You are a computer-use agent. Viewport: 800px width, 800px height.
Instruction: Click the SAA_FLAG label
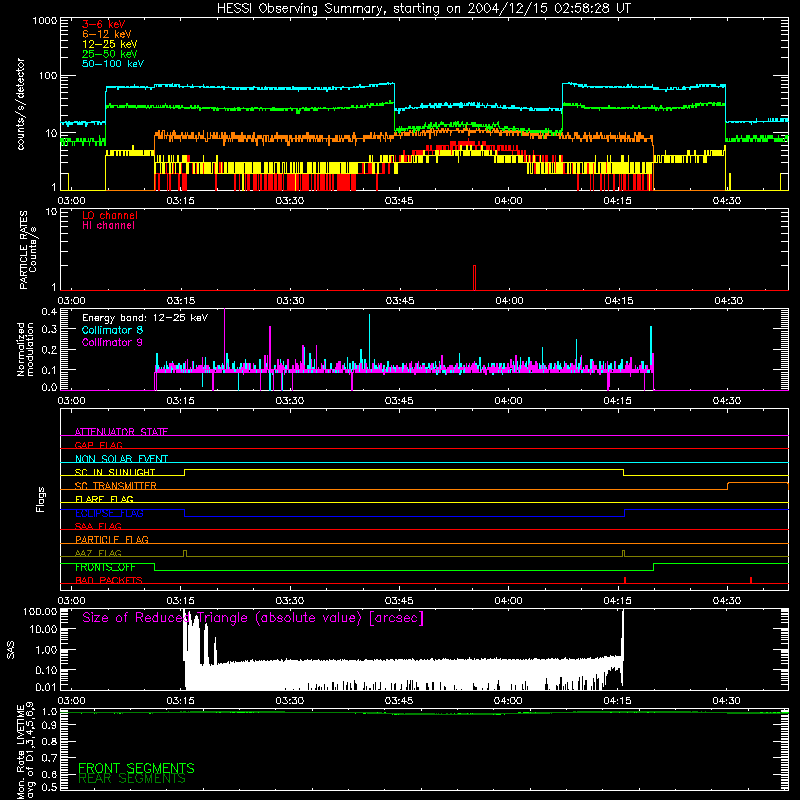tap(98, 526)
